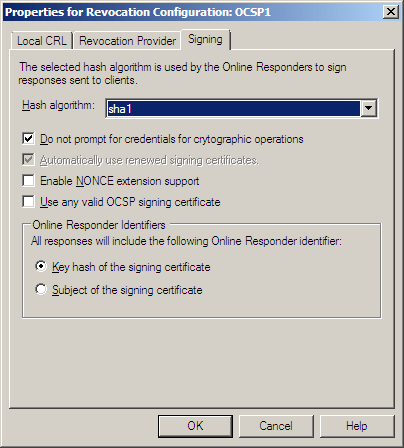The image size is (404, 448).
Task: Open Help for this dialog
Action: pyautogui.click(x=357, y=426)
